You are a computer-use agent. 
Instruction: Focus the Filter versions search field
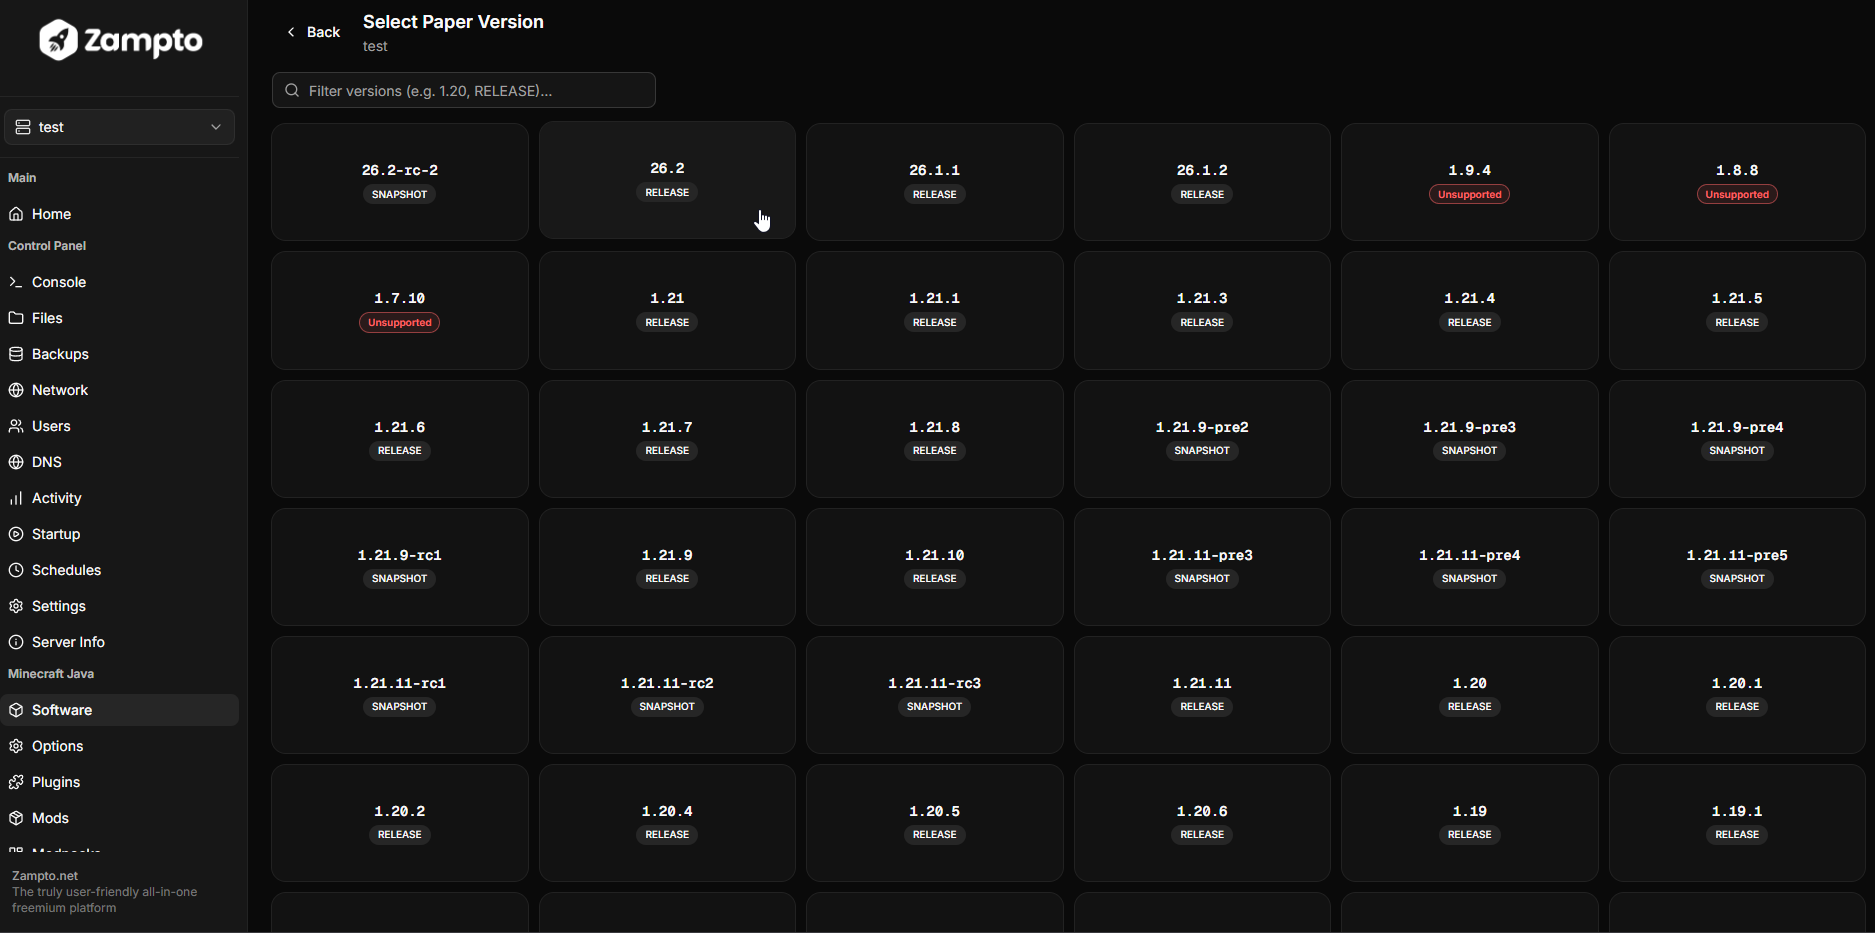tap(464, 90)
